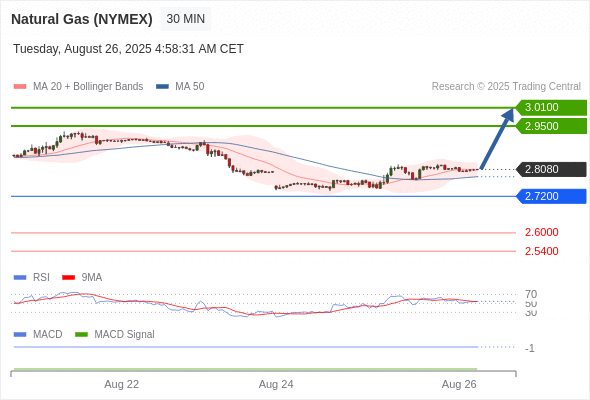Click the MACD blue legend swatch

coord(20,335)
